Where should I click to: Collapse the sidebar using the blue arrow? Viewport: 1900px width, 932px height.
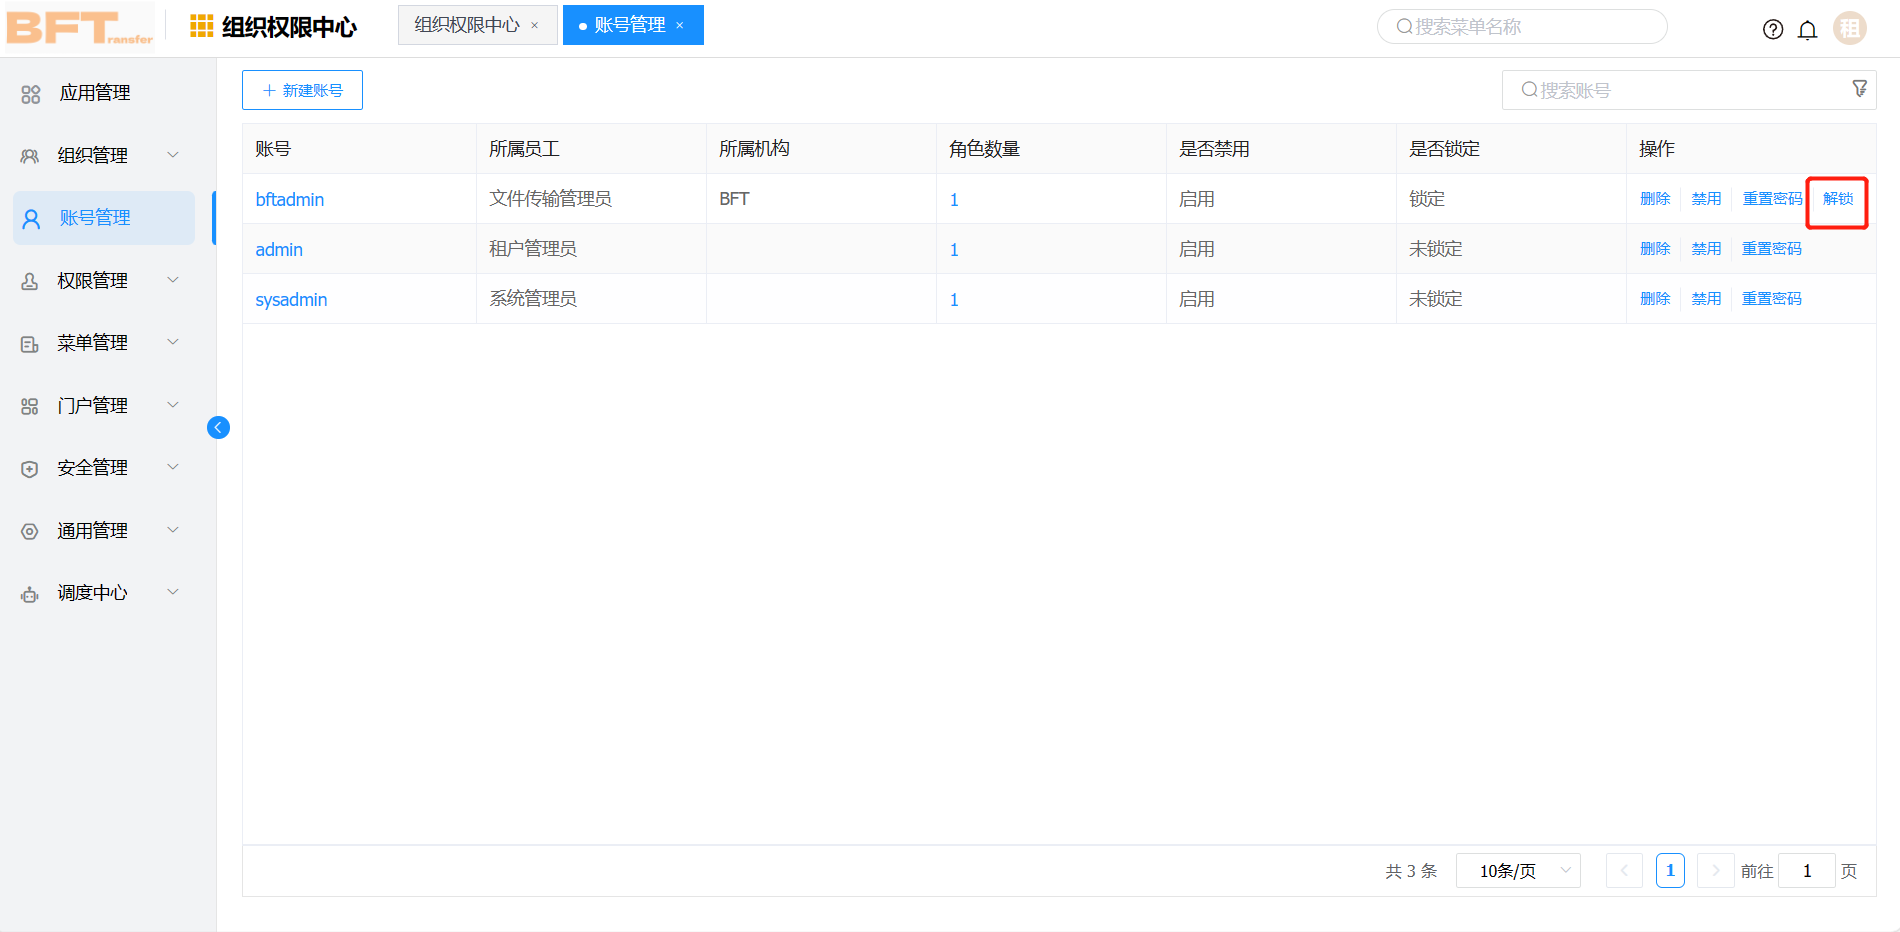coord(218,427)
